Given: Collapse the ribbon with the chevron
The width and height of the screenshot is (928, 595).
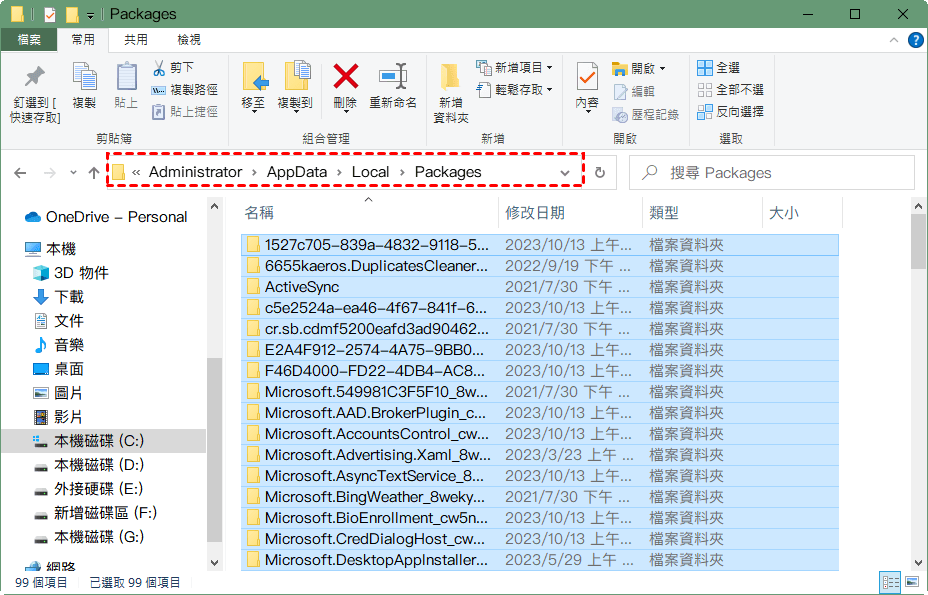Looking at the screenshot, I should point(894,40).
